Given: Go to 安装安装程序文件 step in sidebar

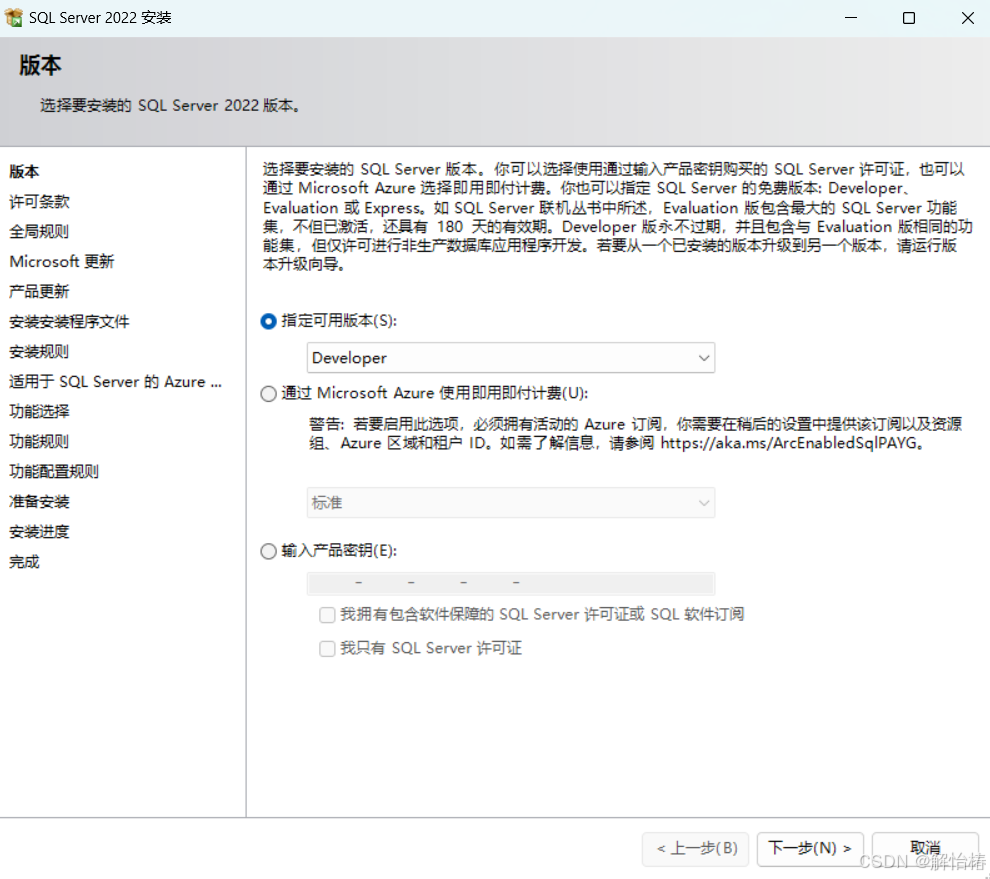Looking at the screenshot, I should point(69,322).
